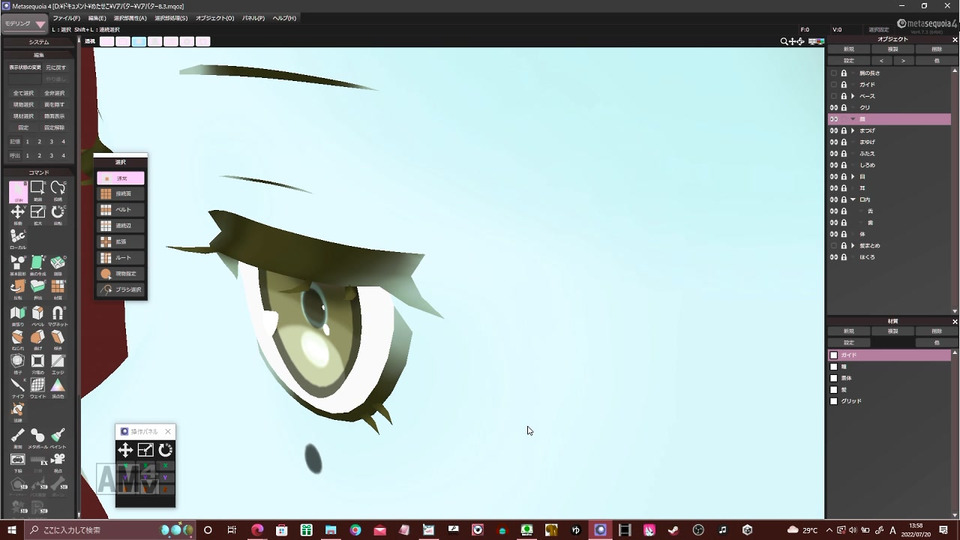Open the ヘルプ(H) menu
Image resolution: width=960 pixels, height=540 pixels.
[285, 18]
